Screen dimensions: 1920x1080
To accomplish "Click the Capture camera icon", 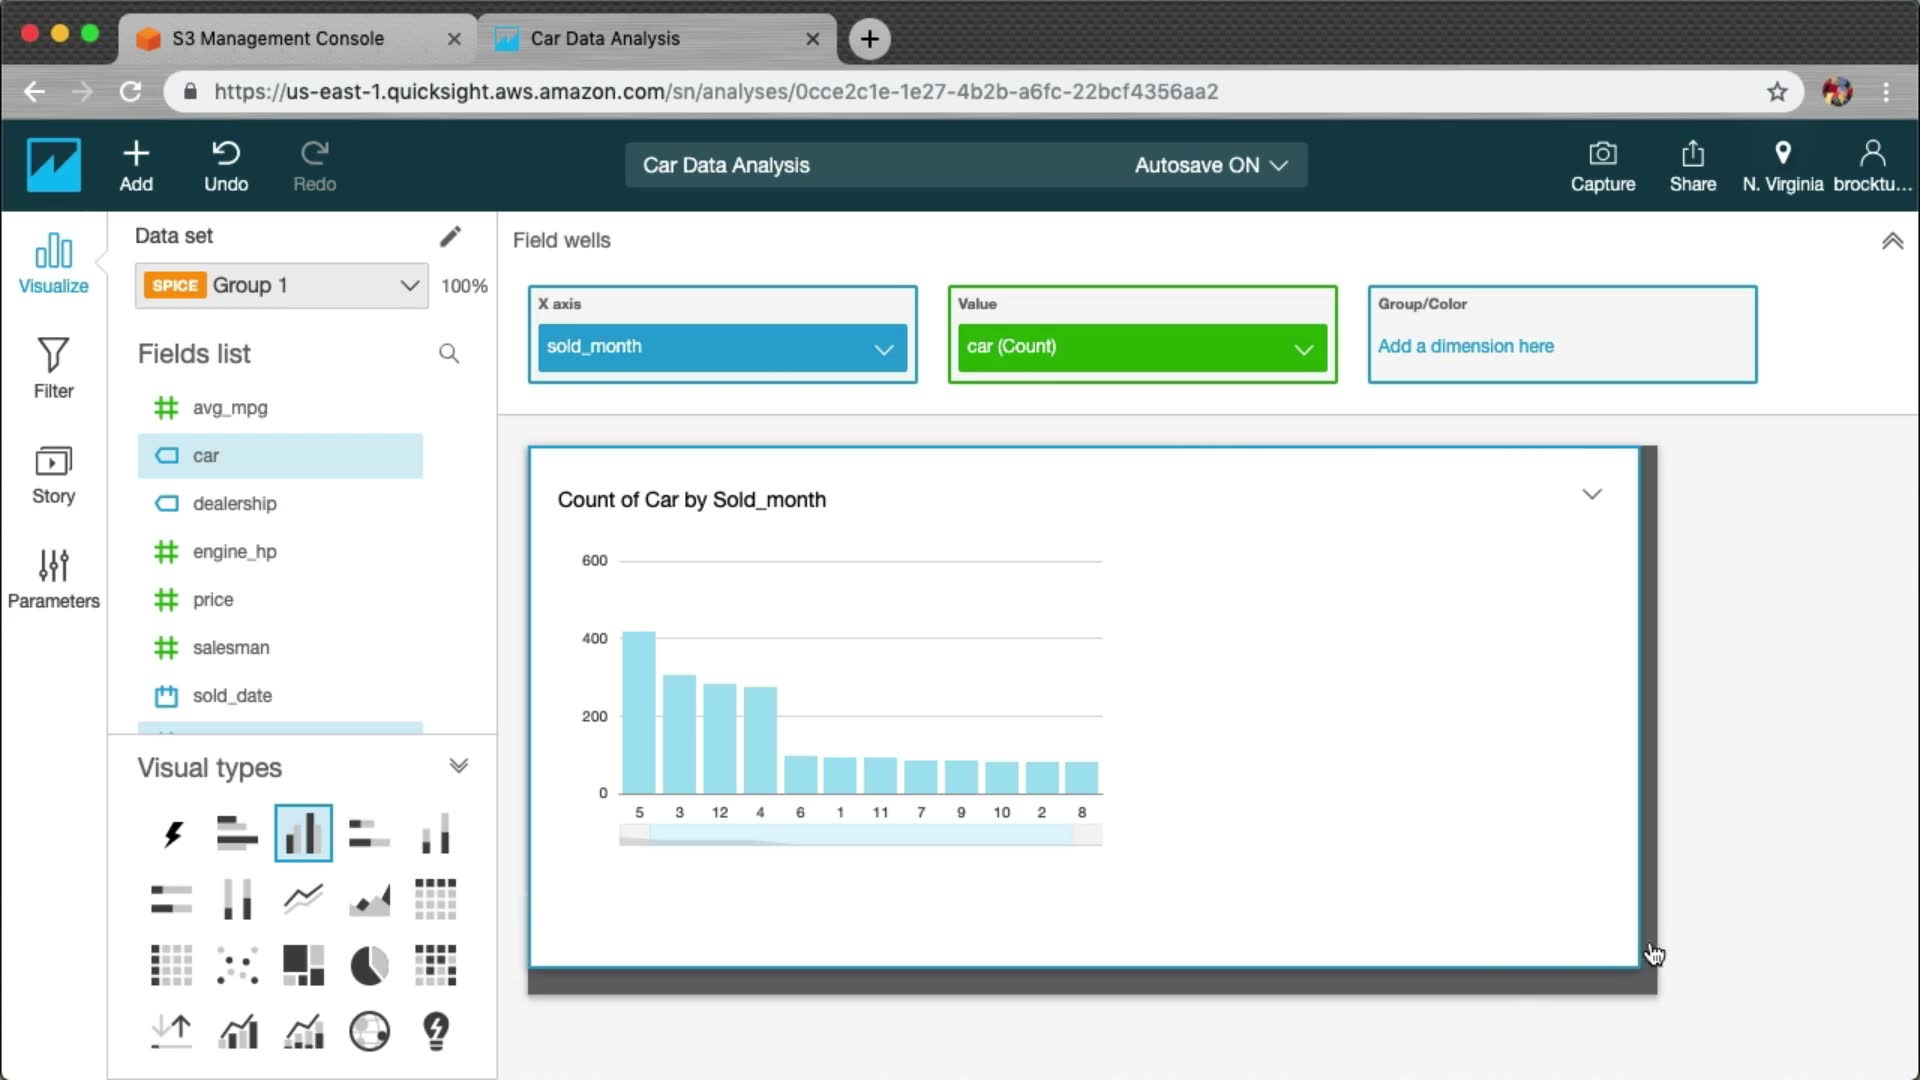I will tap(1602, 165).
